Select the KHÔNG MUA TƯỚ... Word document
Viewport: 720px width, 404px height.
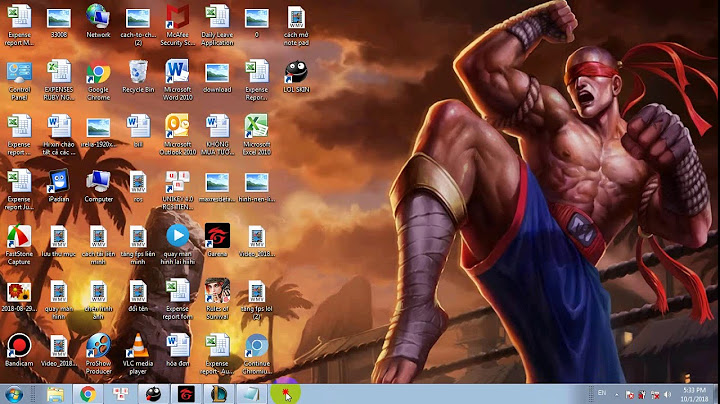click(217, 135)
